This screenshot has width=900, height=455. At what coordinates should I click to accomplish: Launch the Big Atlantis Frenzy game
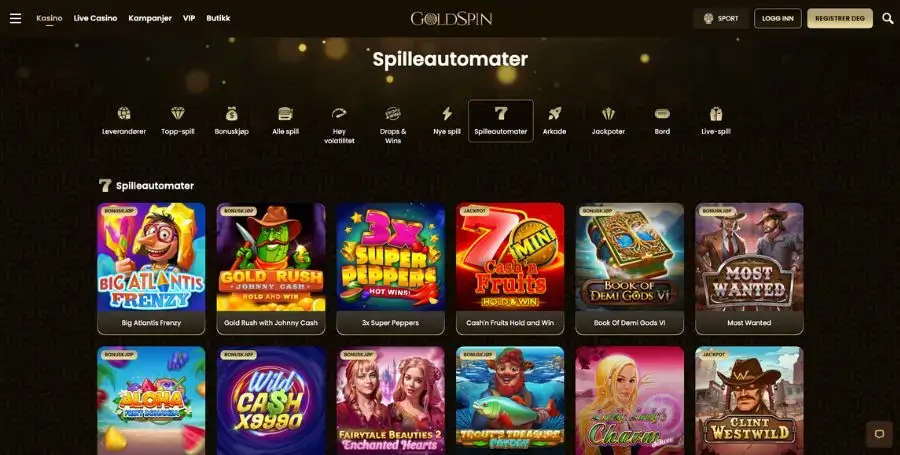pyautogui.click(x=152, y=269)
